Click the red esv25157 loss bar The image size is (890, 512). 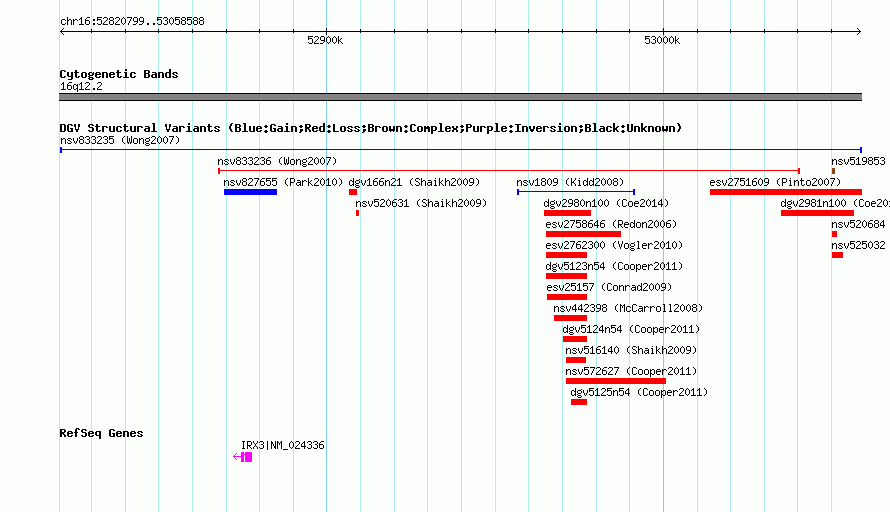pyautogui.click(x=567, y=297)
